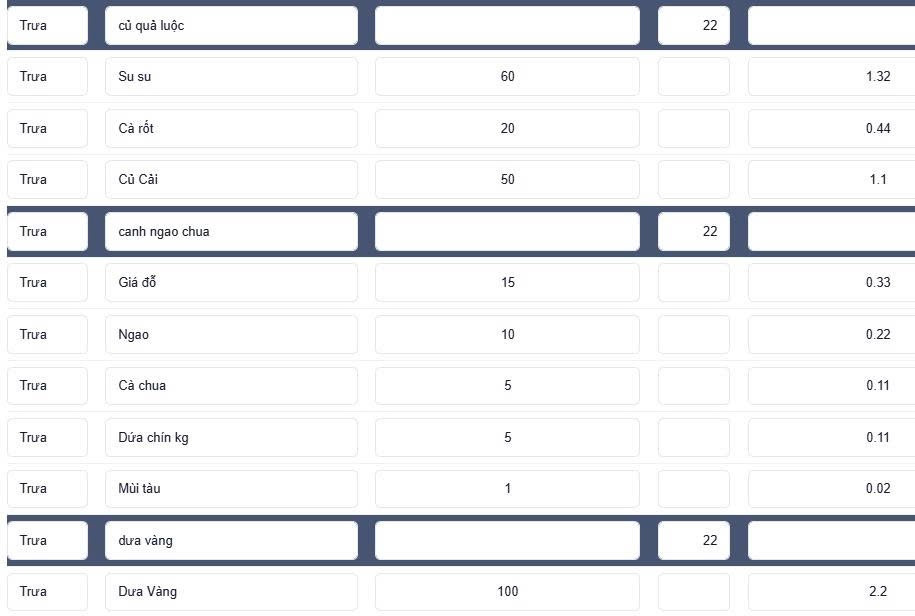Screen dimensions: 915x616
Task: Select the Su su quantity field showing 60
Action: click(507, 76)
